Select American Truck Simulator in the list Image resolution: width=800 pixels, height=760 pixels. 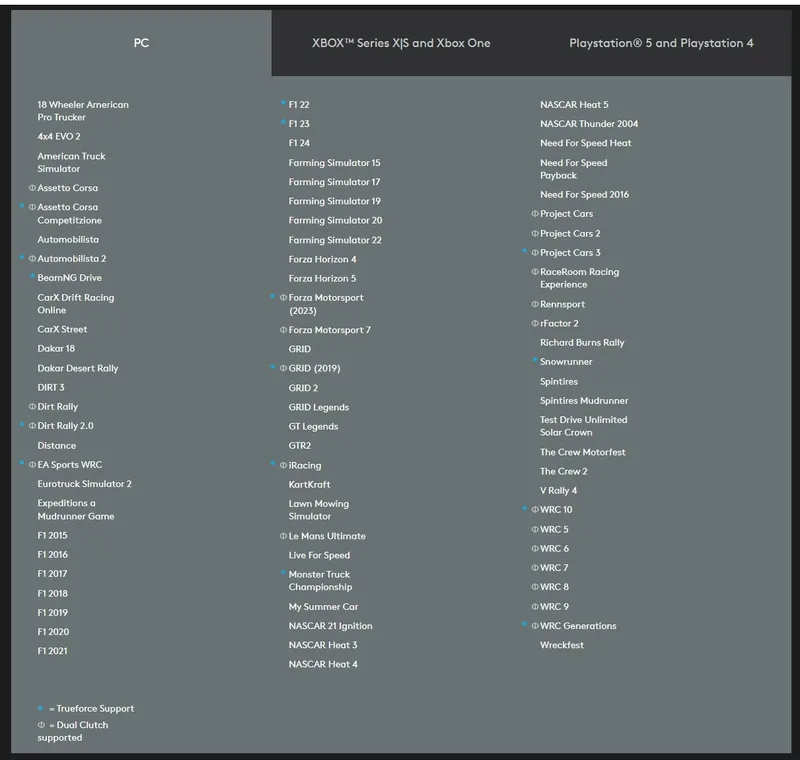click(x=71, y=162)
